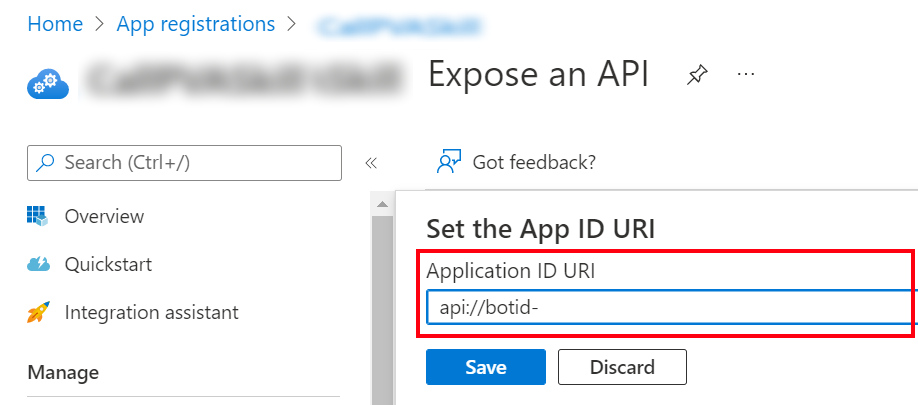The width and height of the screenshot is (918, 405).
Task: Discard the App ID URI changes
Action: tap(622, 367)
